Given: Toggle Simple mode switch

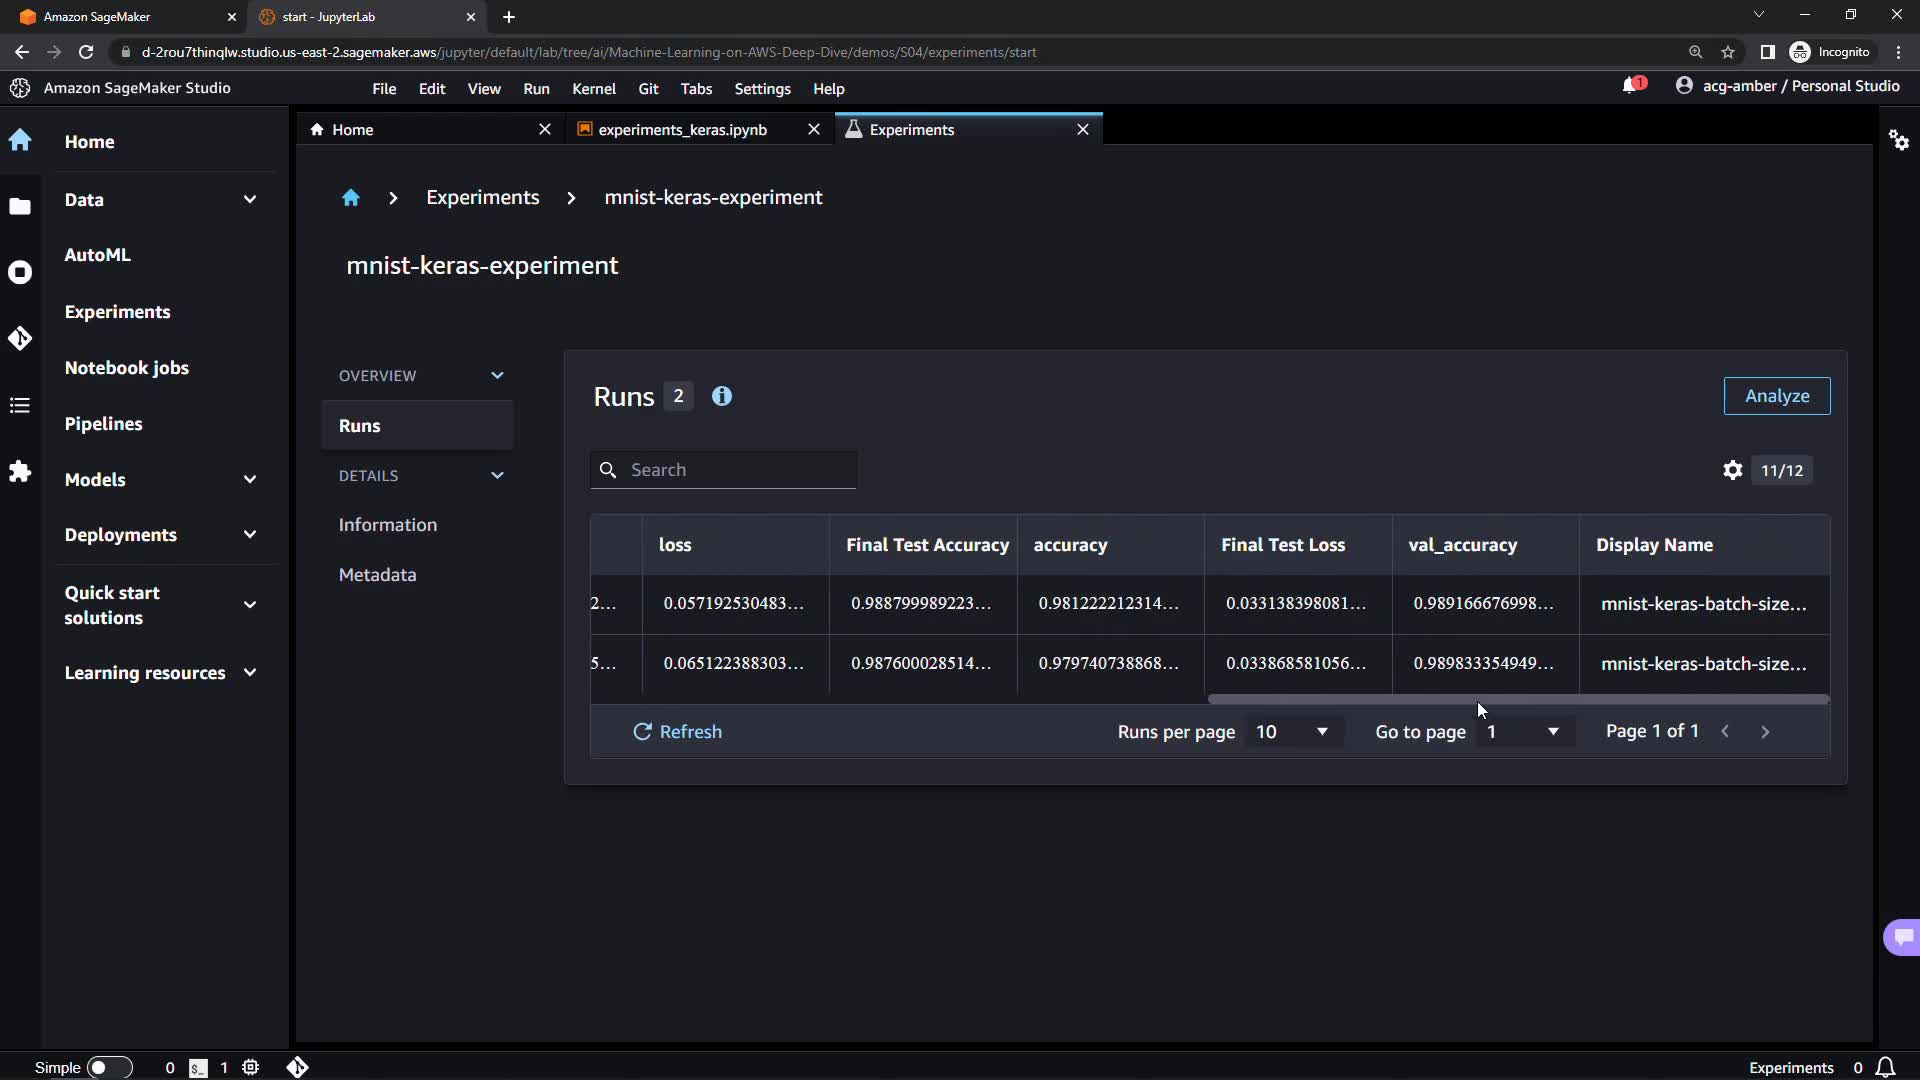Looking at the screenshot, I should coord(108,1067).
